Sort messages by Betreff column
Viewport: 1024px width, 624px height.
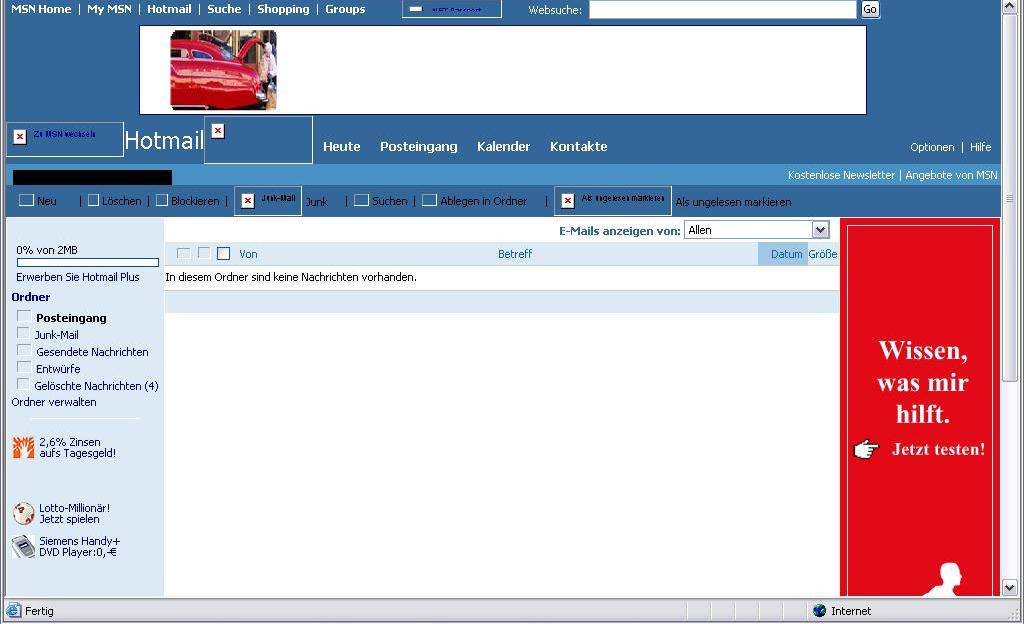point(515,254)
